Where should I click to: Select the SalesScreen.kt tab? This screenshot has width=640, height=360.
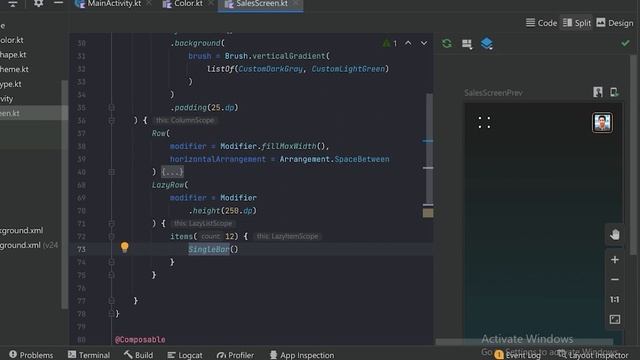click(x=262, y=4)
